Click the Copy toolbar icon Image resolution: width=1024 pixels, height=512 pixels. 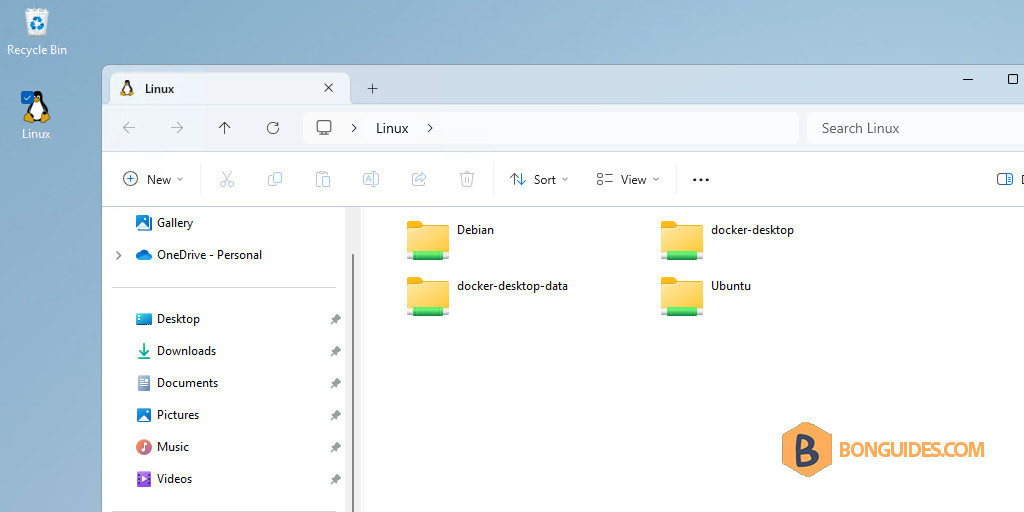275,179
